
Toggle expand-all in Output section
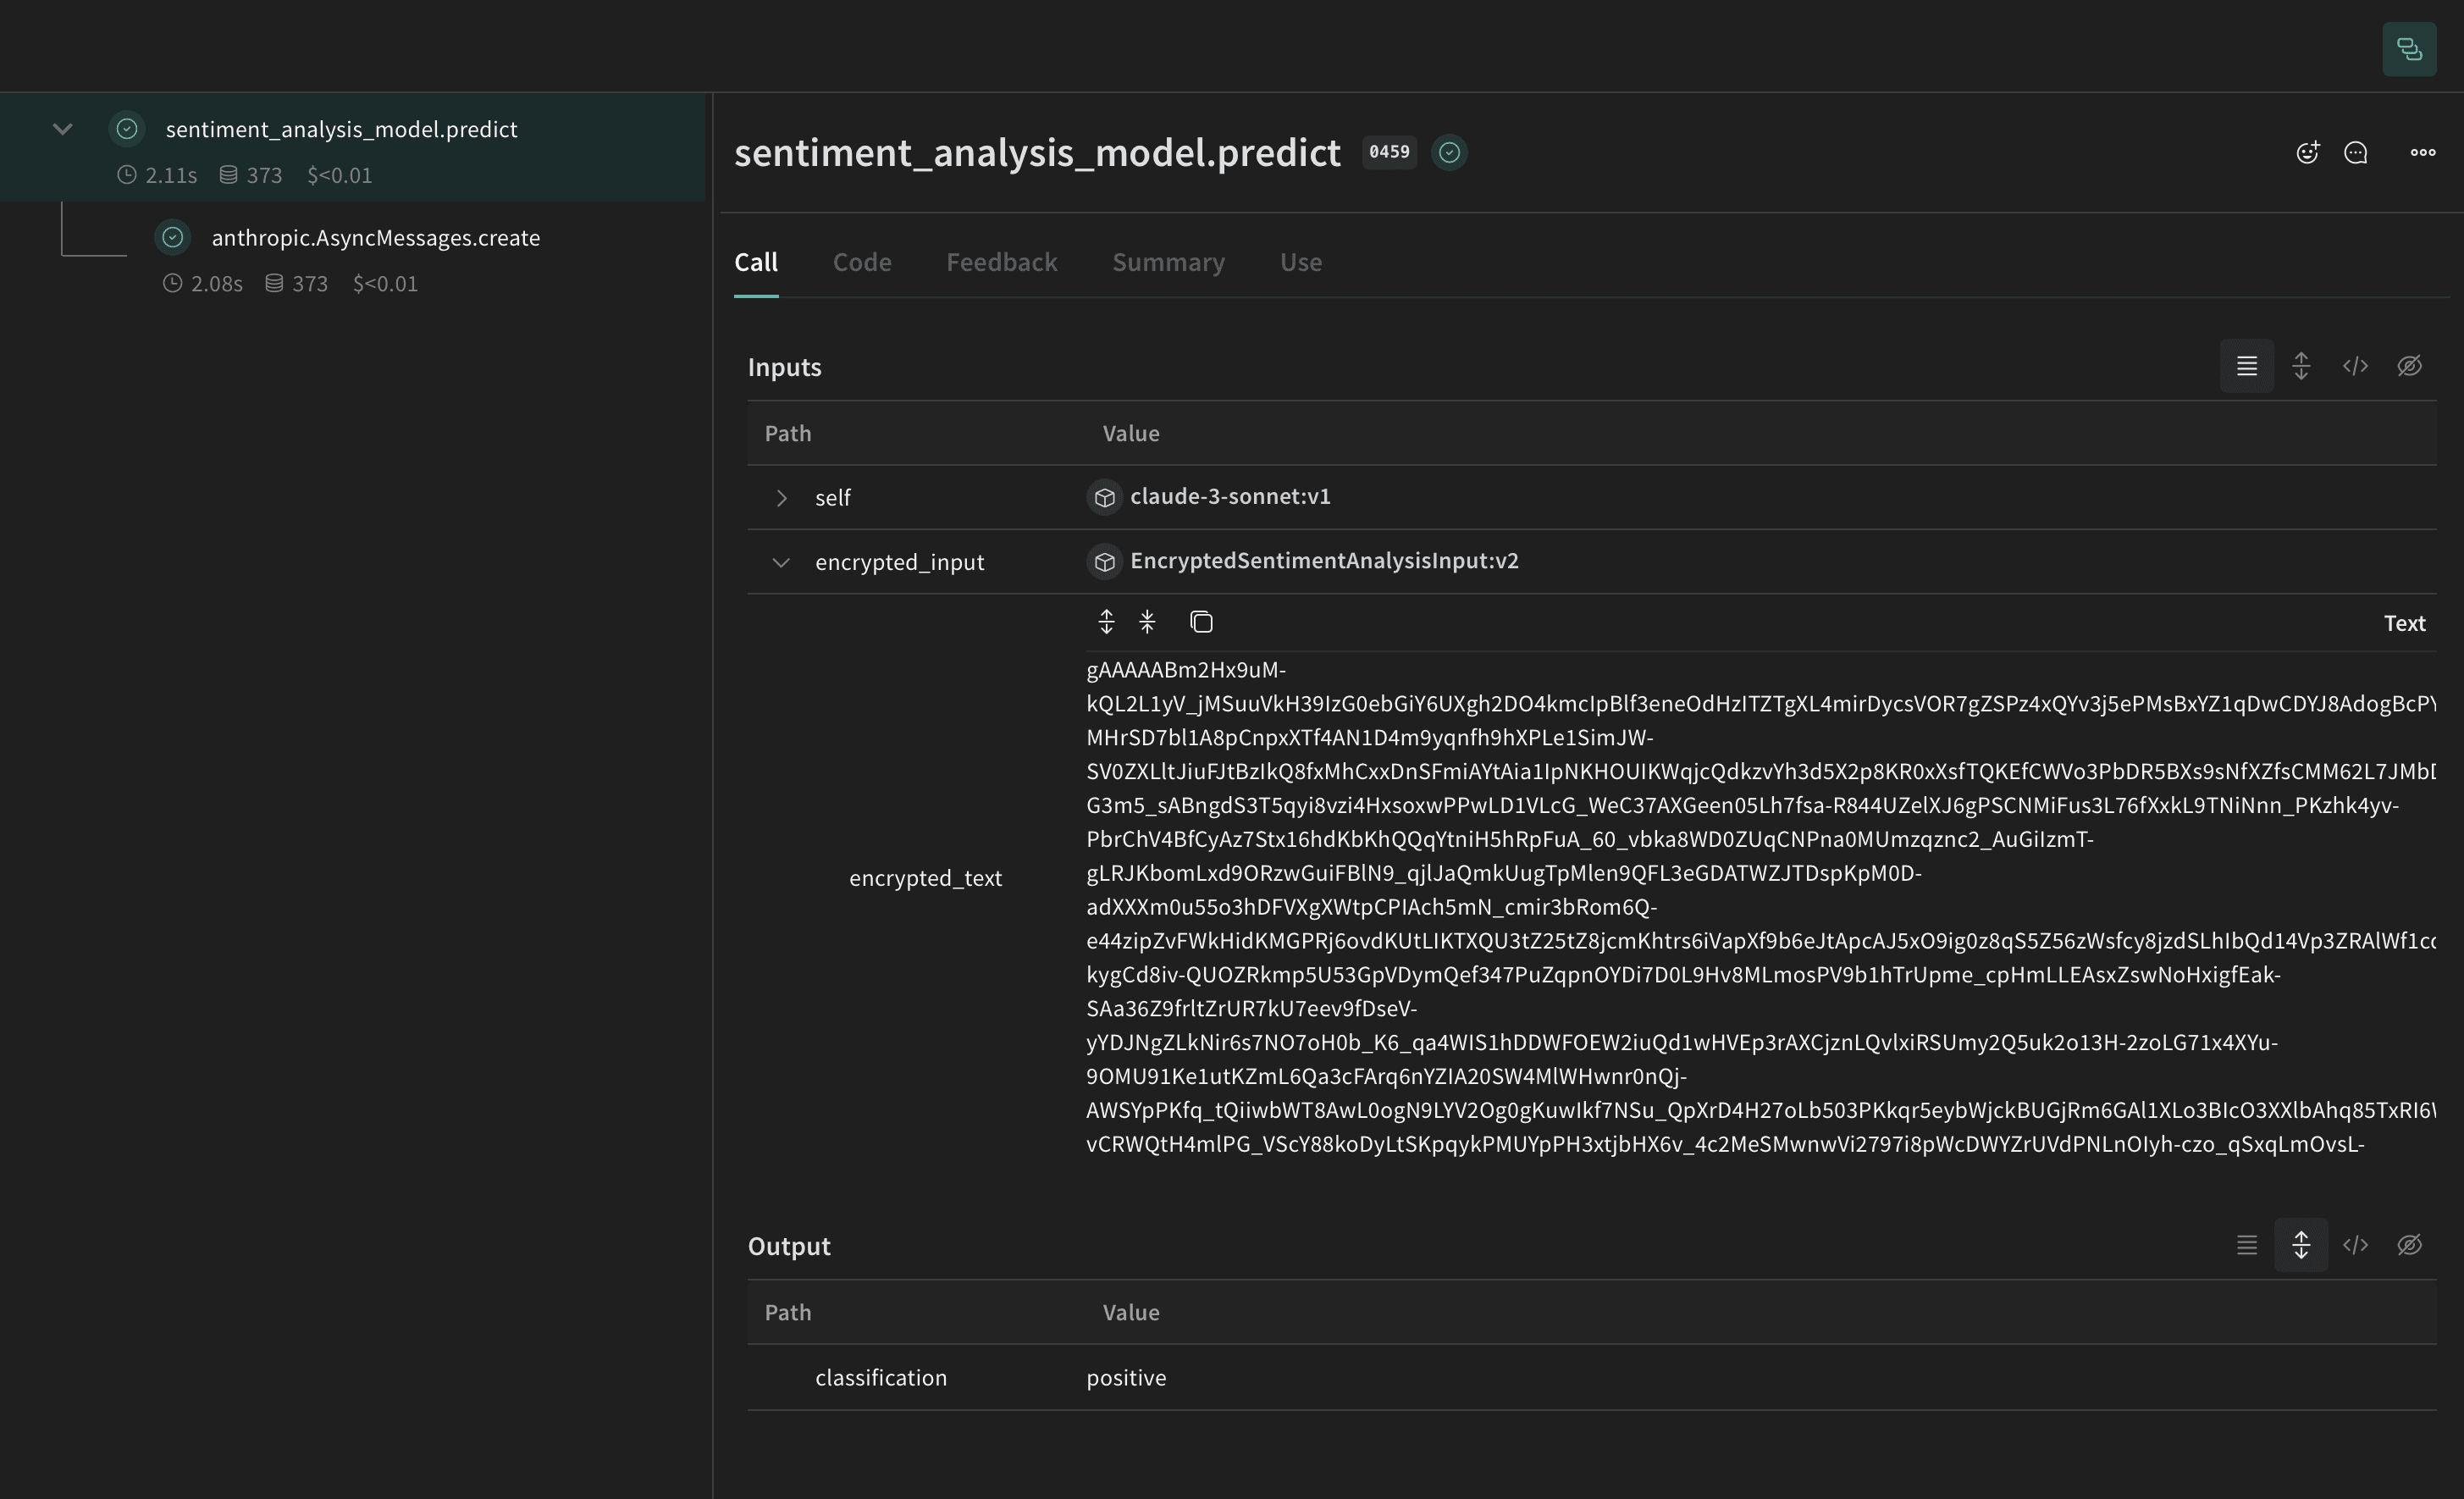pyautogui.click(x=2301, y=1245)
